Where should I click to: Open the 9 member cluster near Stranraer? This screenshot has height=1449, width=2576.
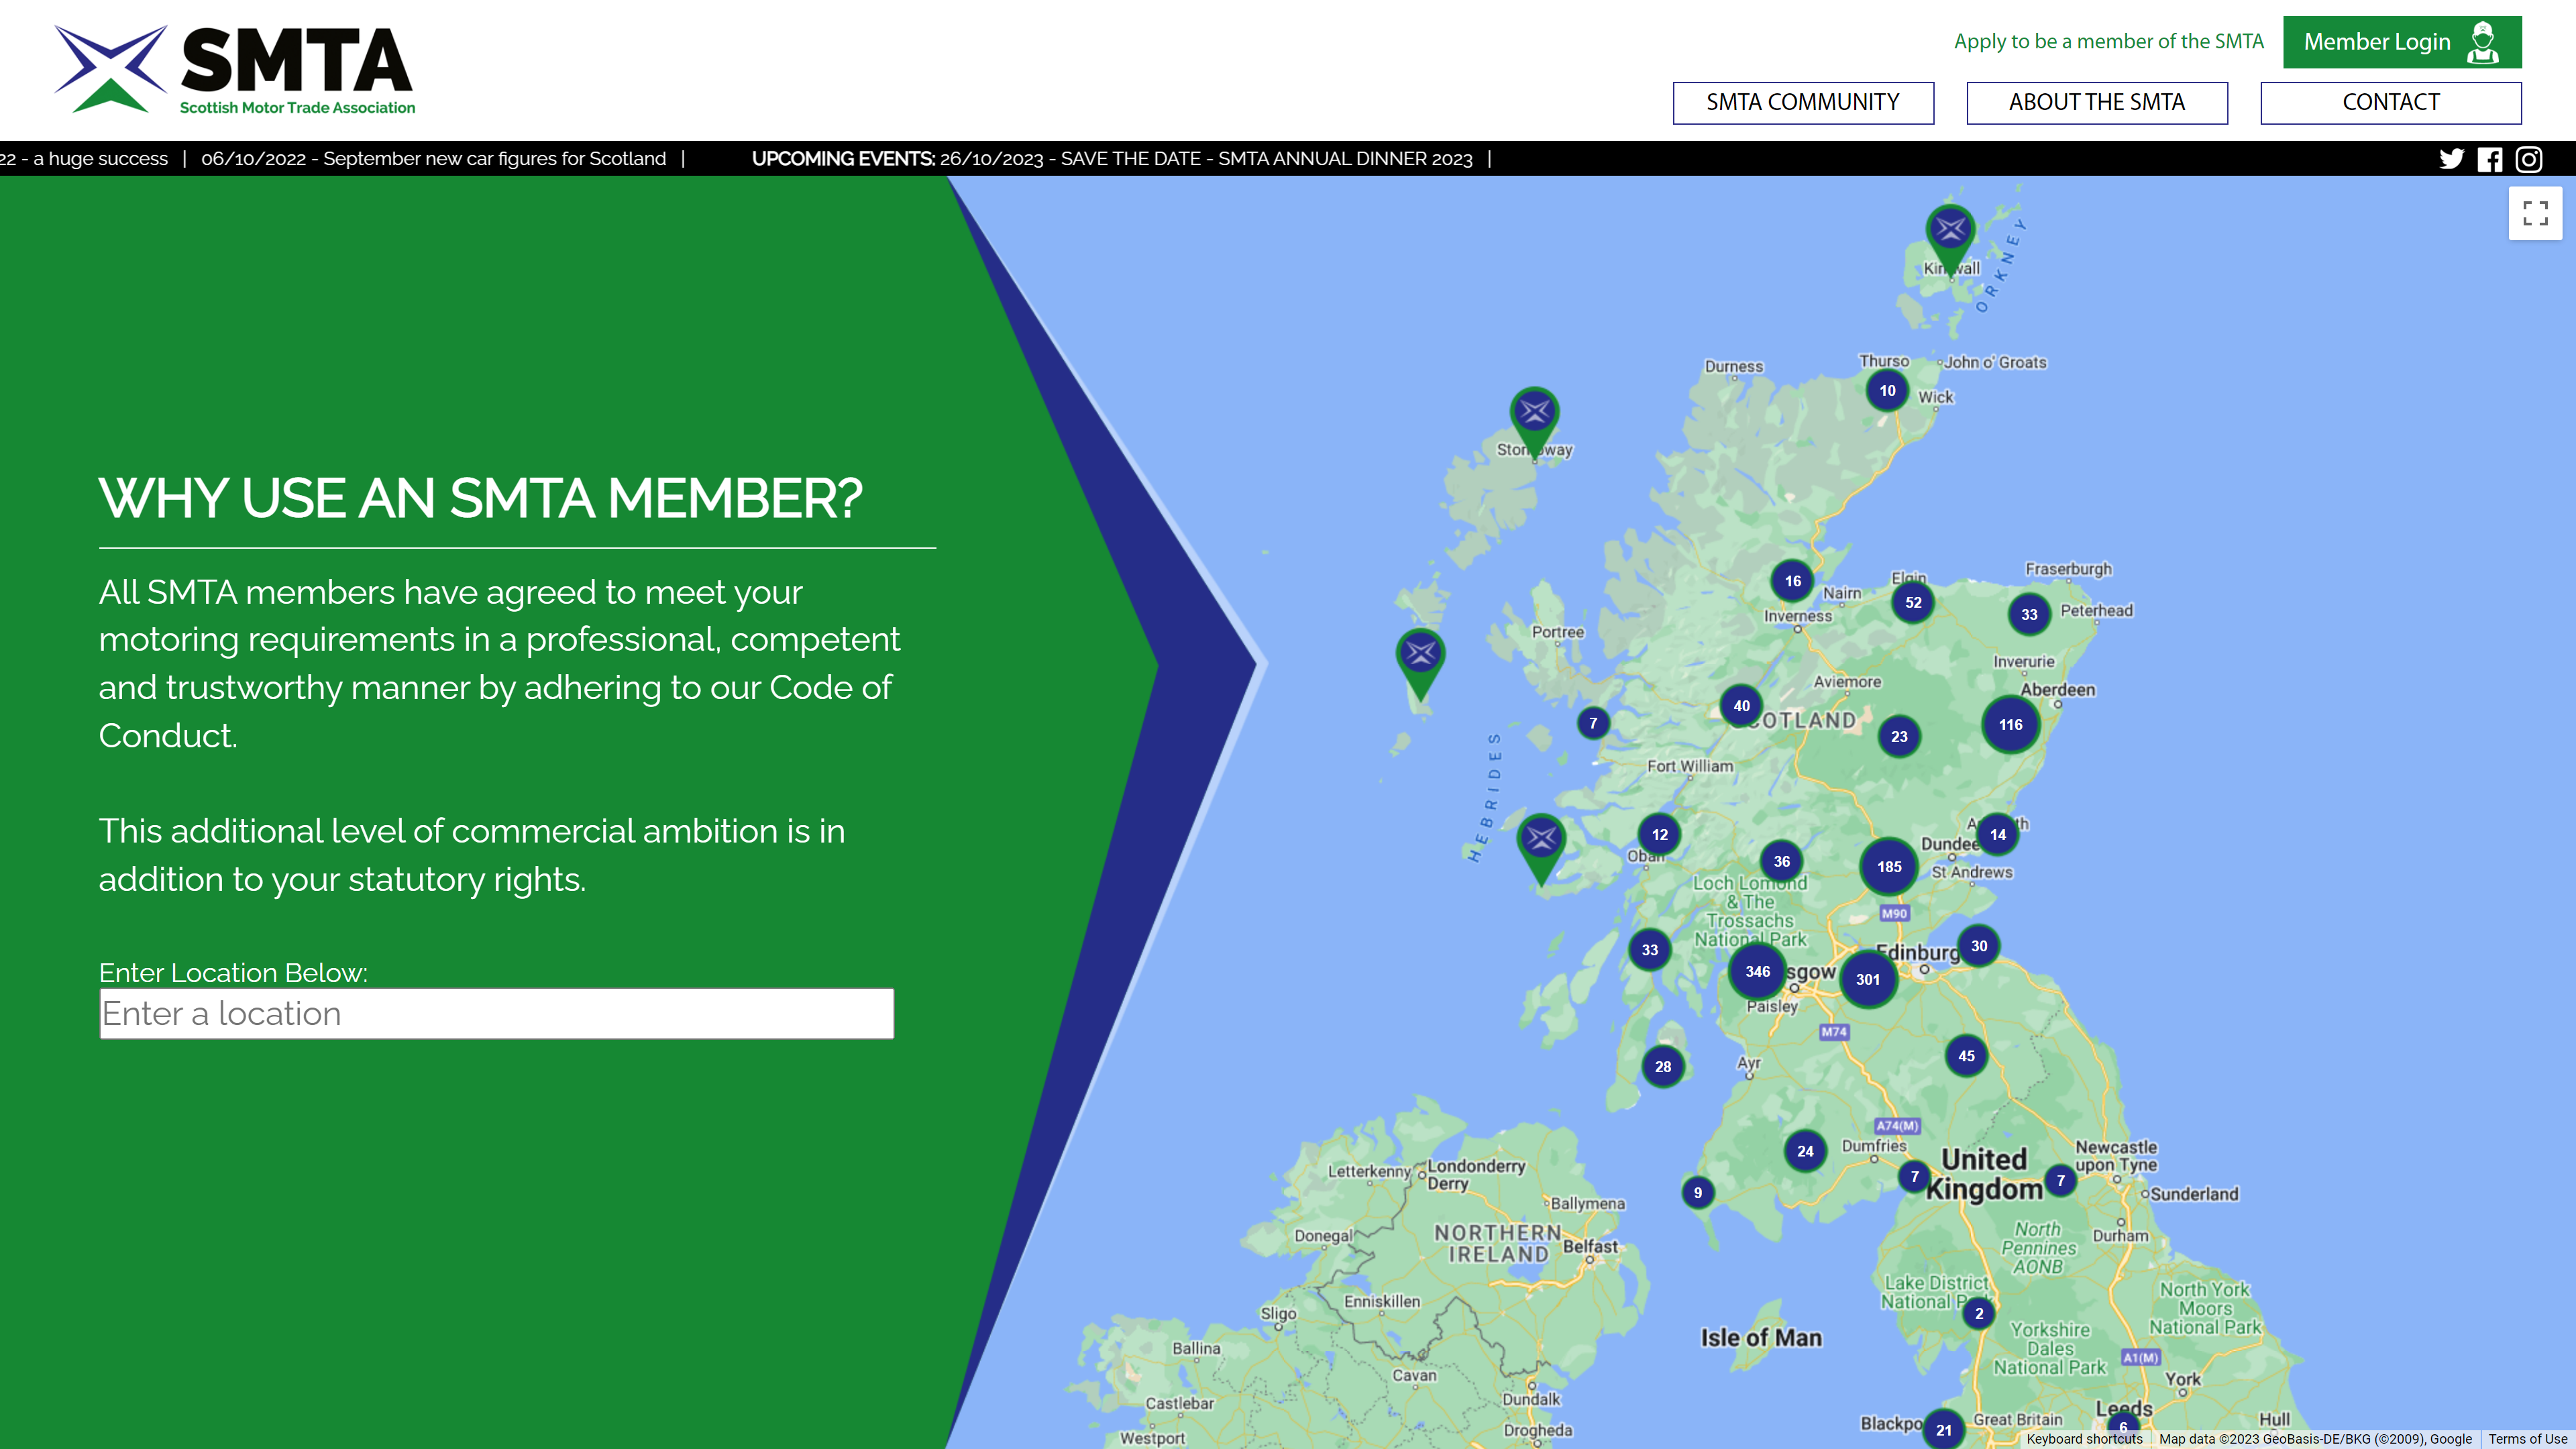(1697, 1192)
